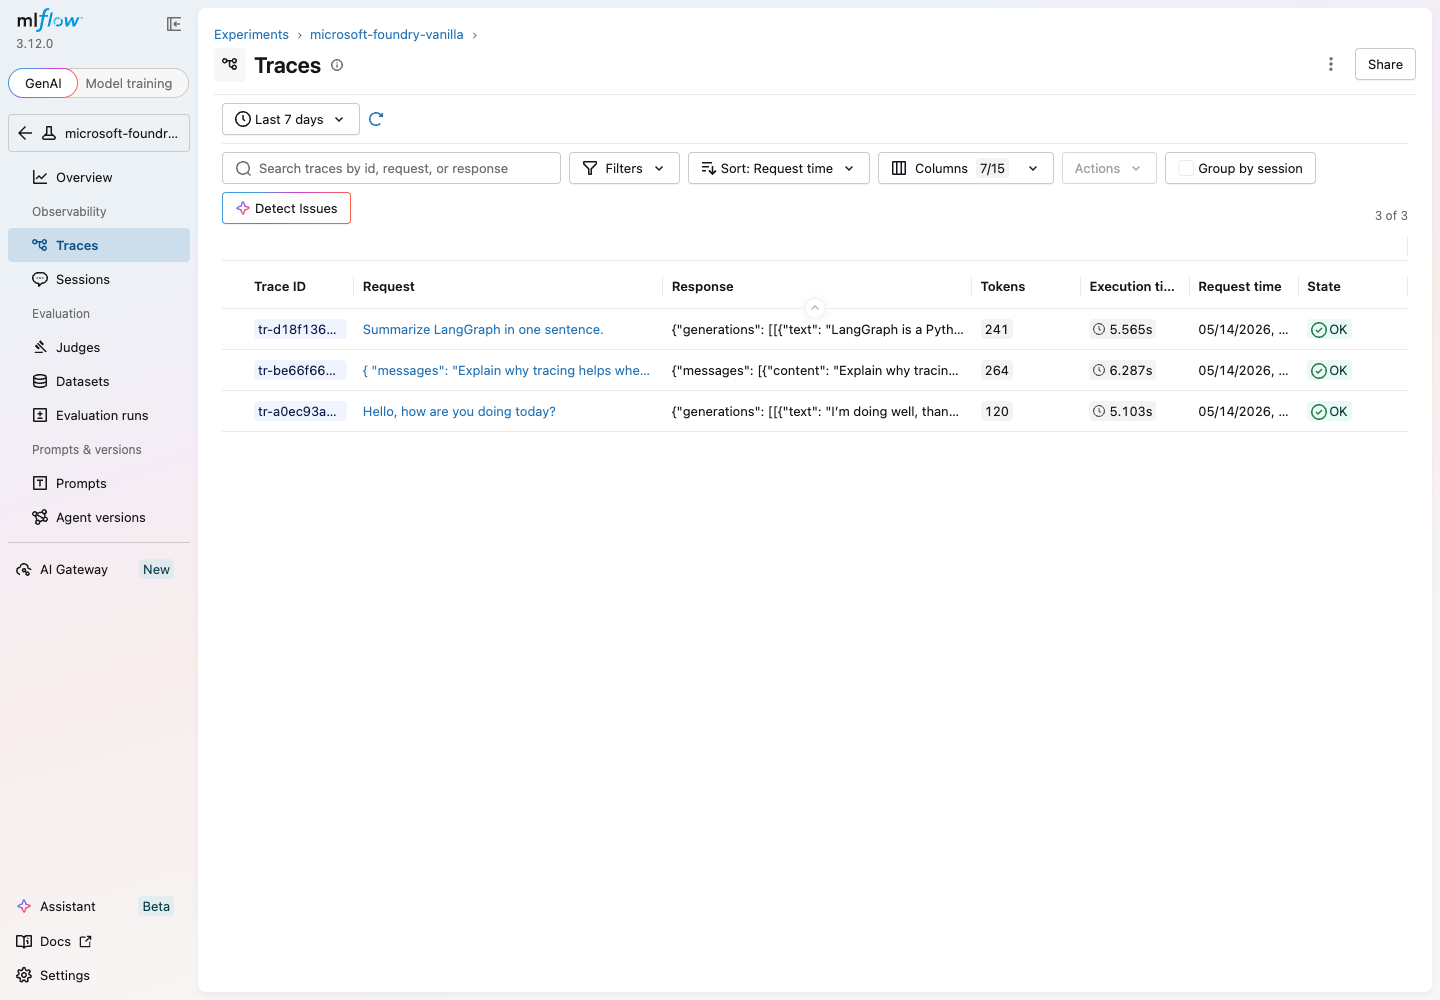1440x1000 pixels.
Task: Click the Execution ti… column header
Action: tap(1132, 286)
